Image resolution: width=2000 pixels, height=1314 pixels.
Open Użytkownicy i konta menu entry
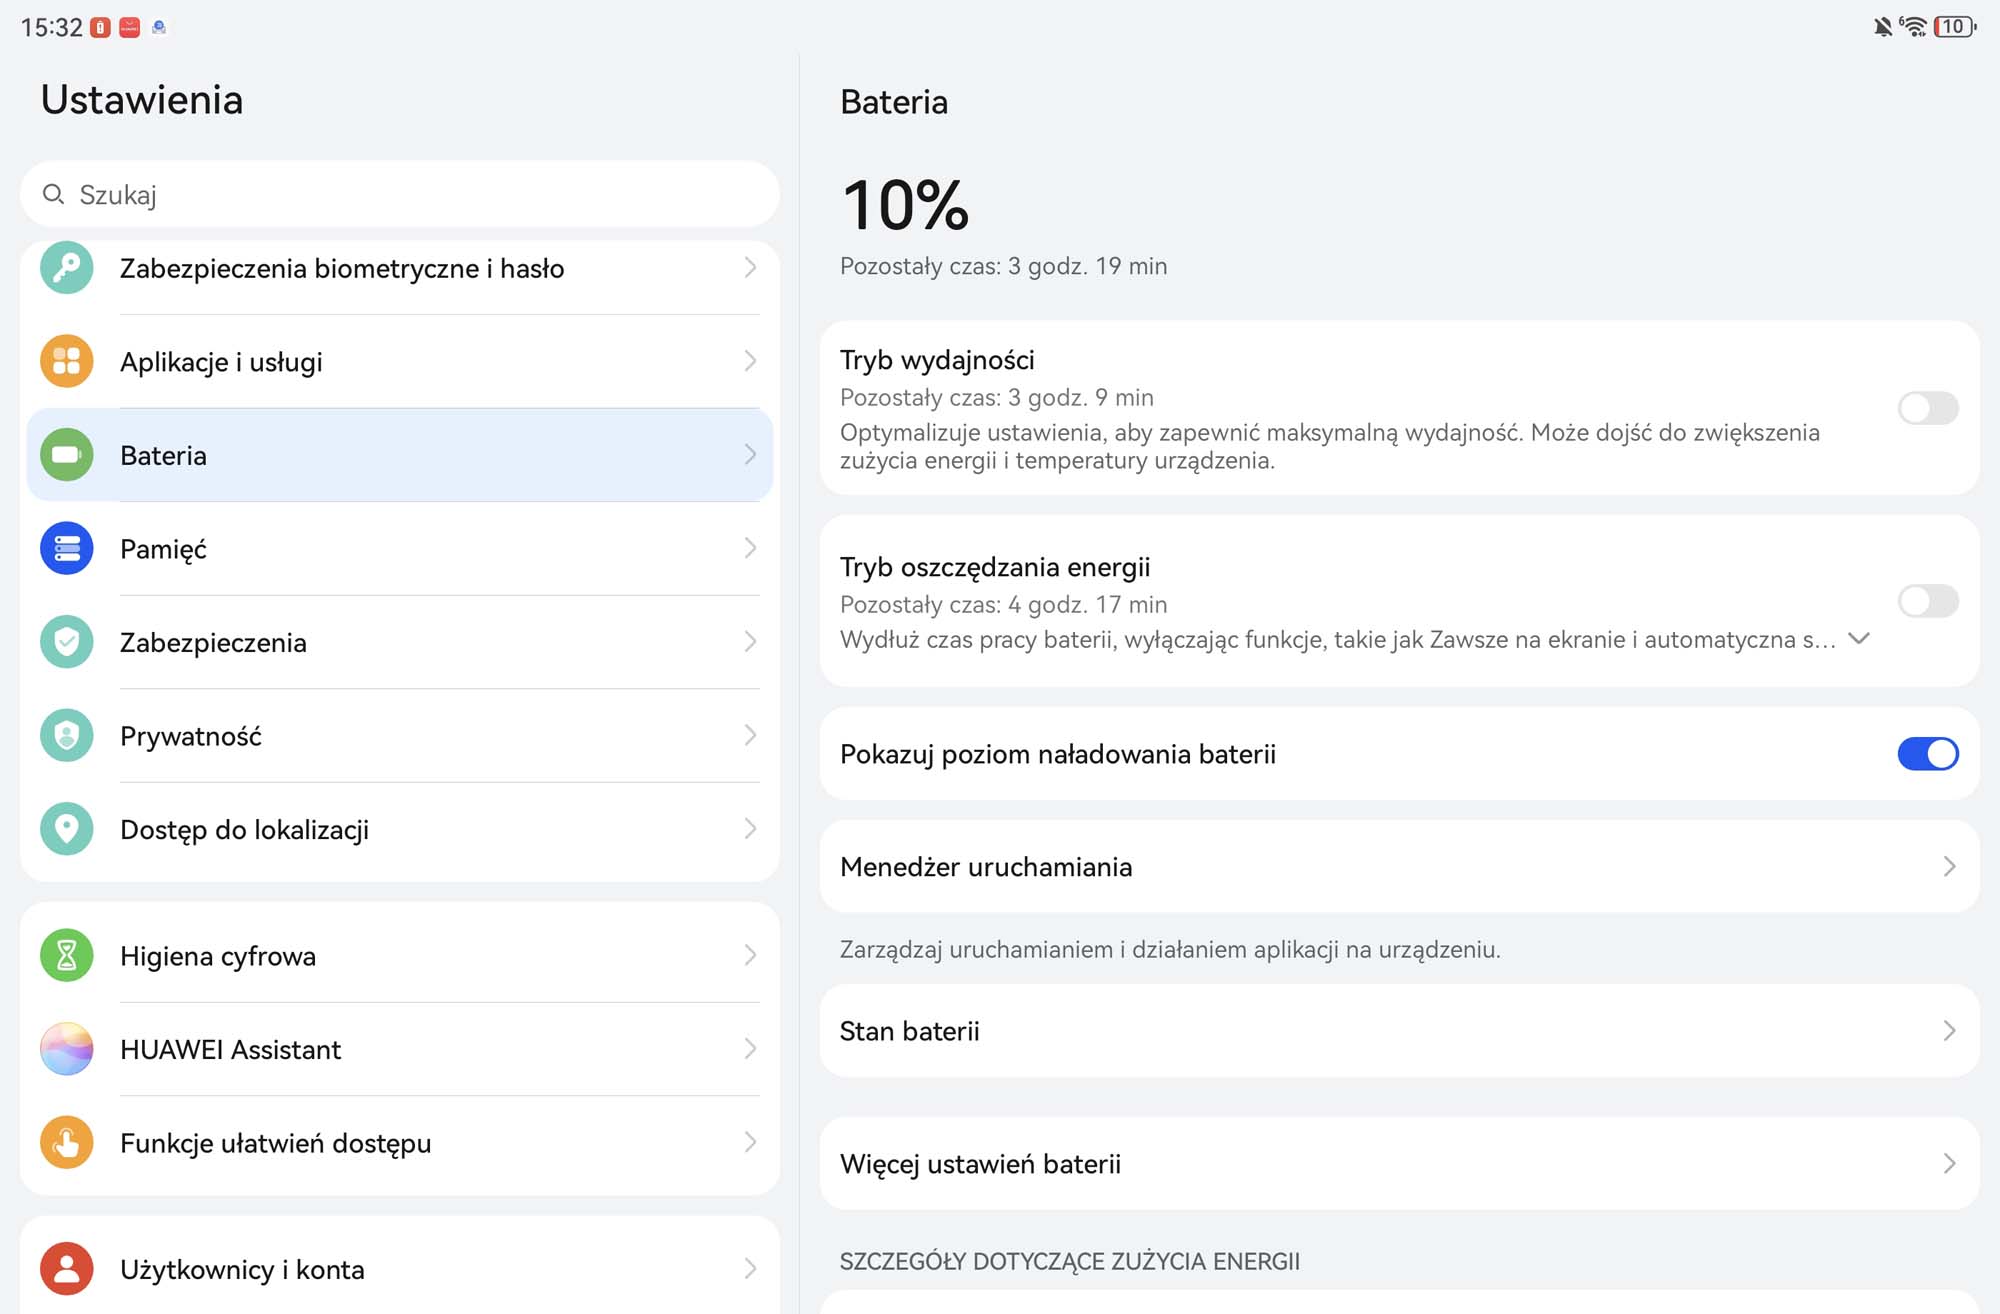click(x=400, y=1269)
